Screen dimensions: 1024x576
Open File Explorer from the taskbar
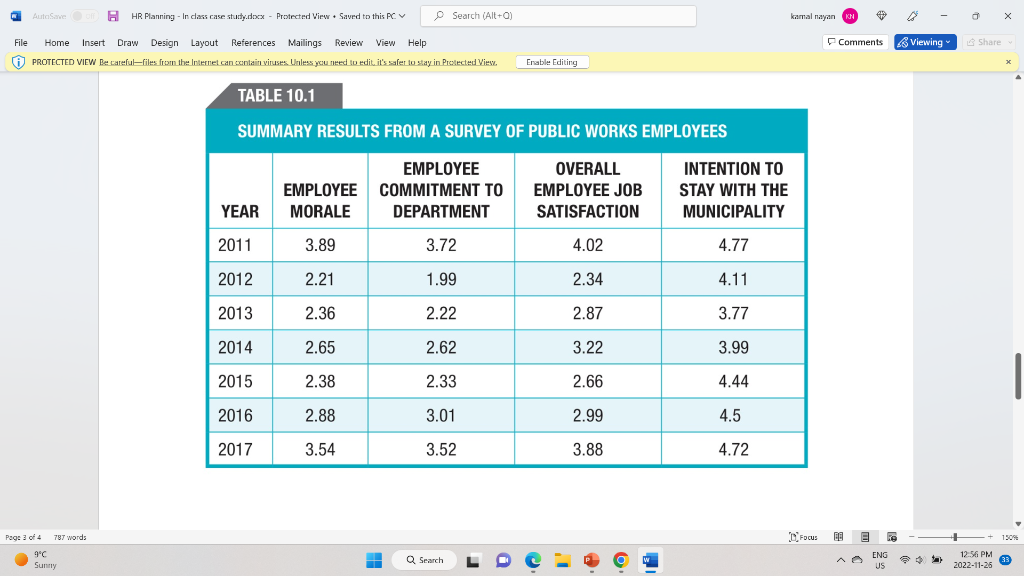[562, 560]
